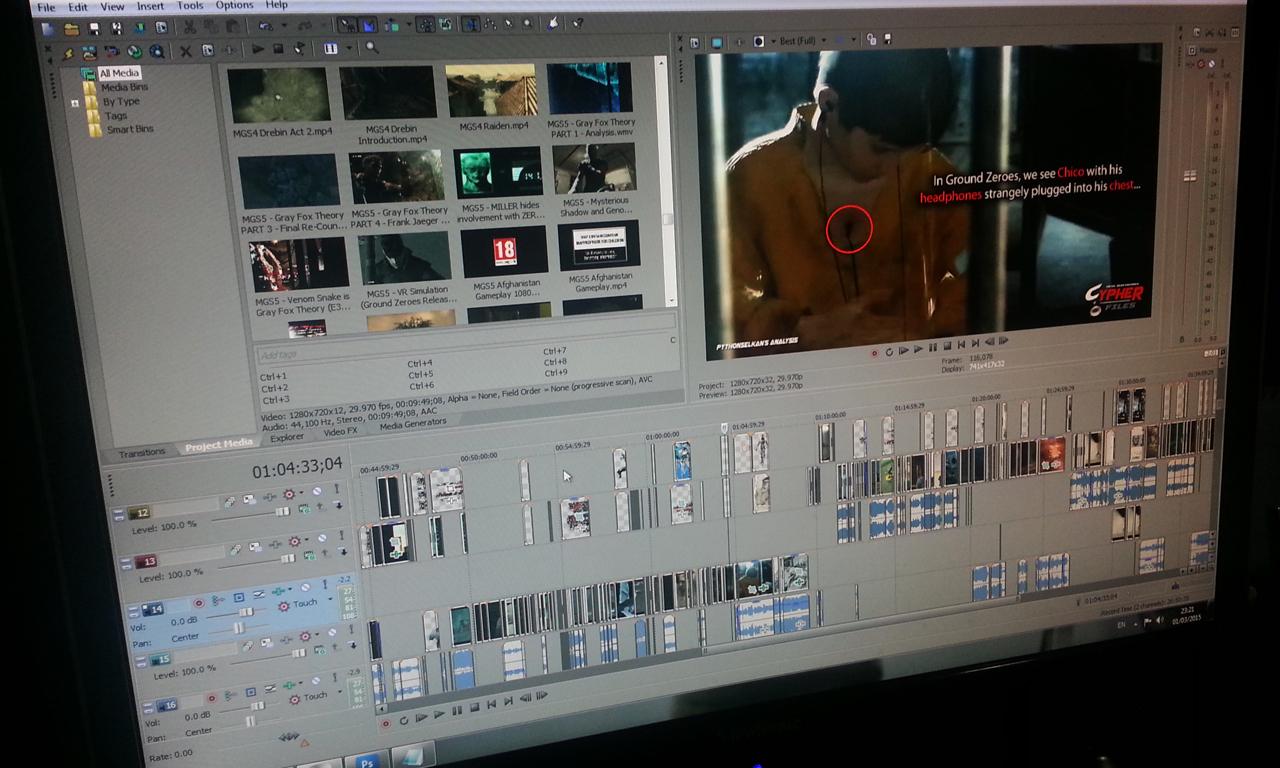1280x768 pixels.
Task: Click the Open project folder icon
Action: pyautogui.click(x=71, y=29)
